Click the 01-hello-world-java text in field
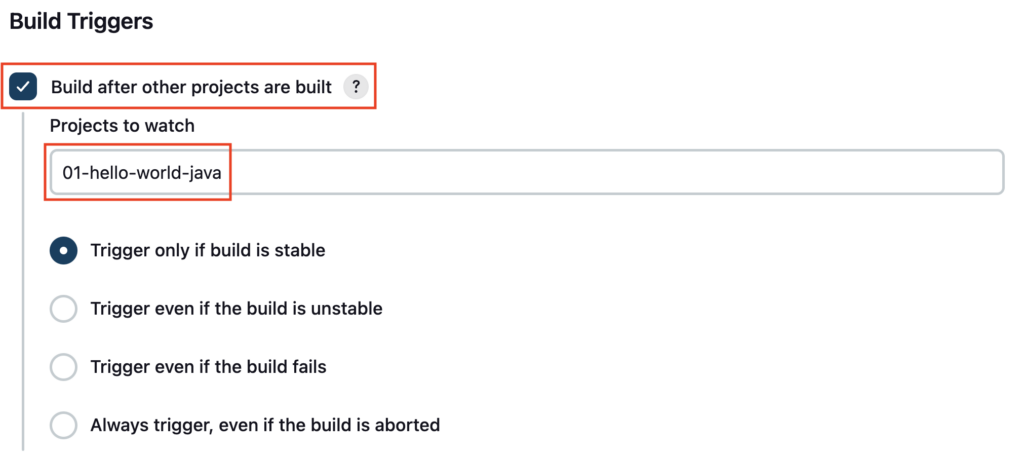The height and width of the screenshot is (457, 1024). coord(142,174)
